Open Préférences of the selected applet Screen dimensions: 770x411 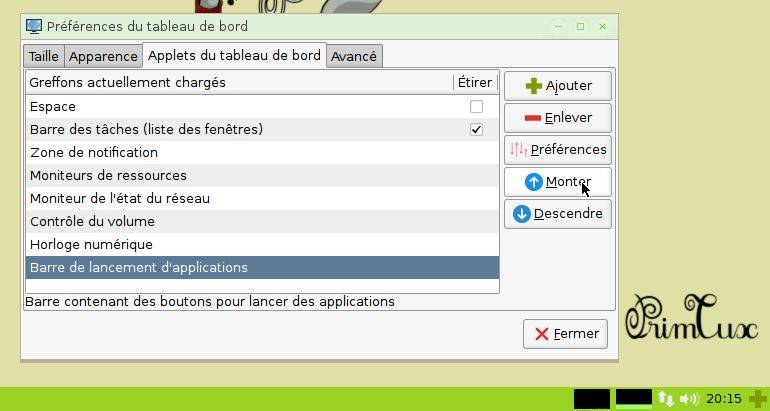coord(558,150)
